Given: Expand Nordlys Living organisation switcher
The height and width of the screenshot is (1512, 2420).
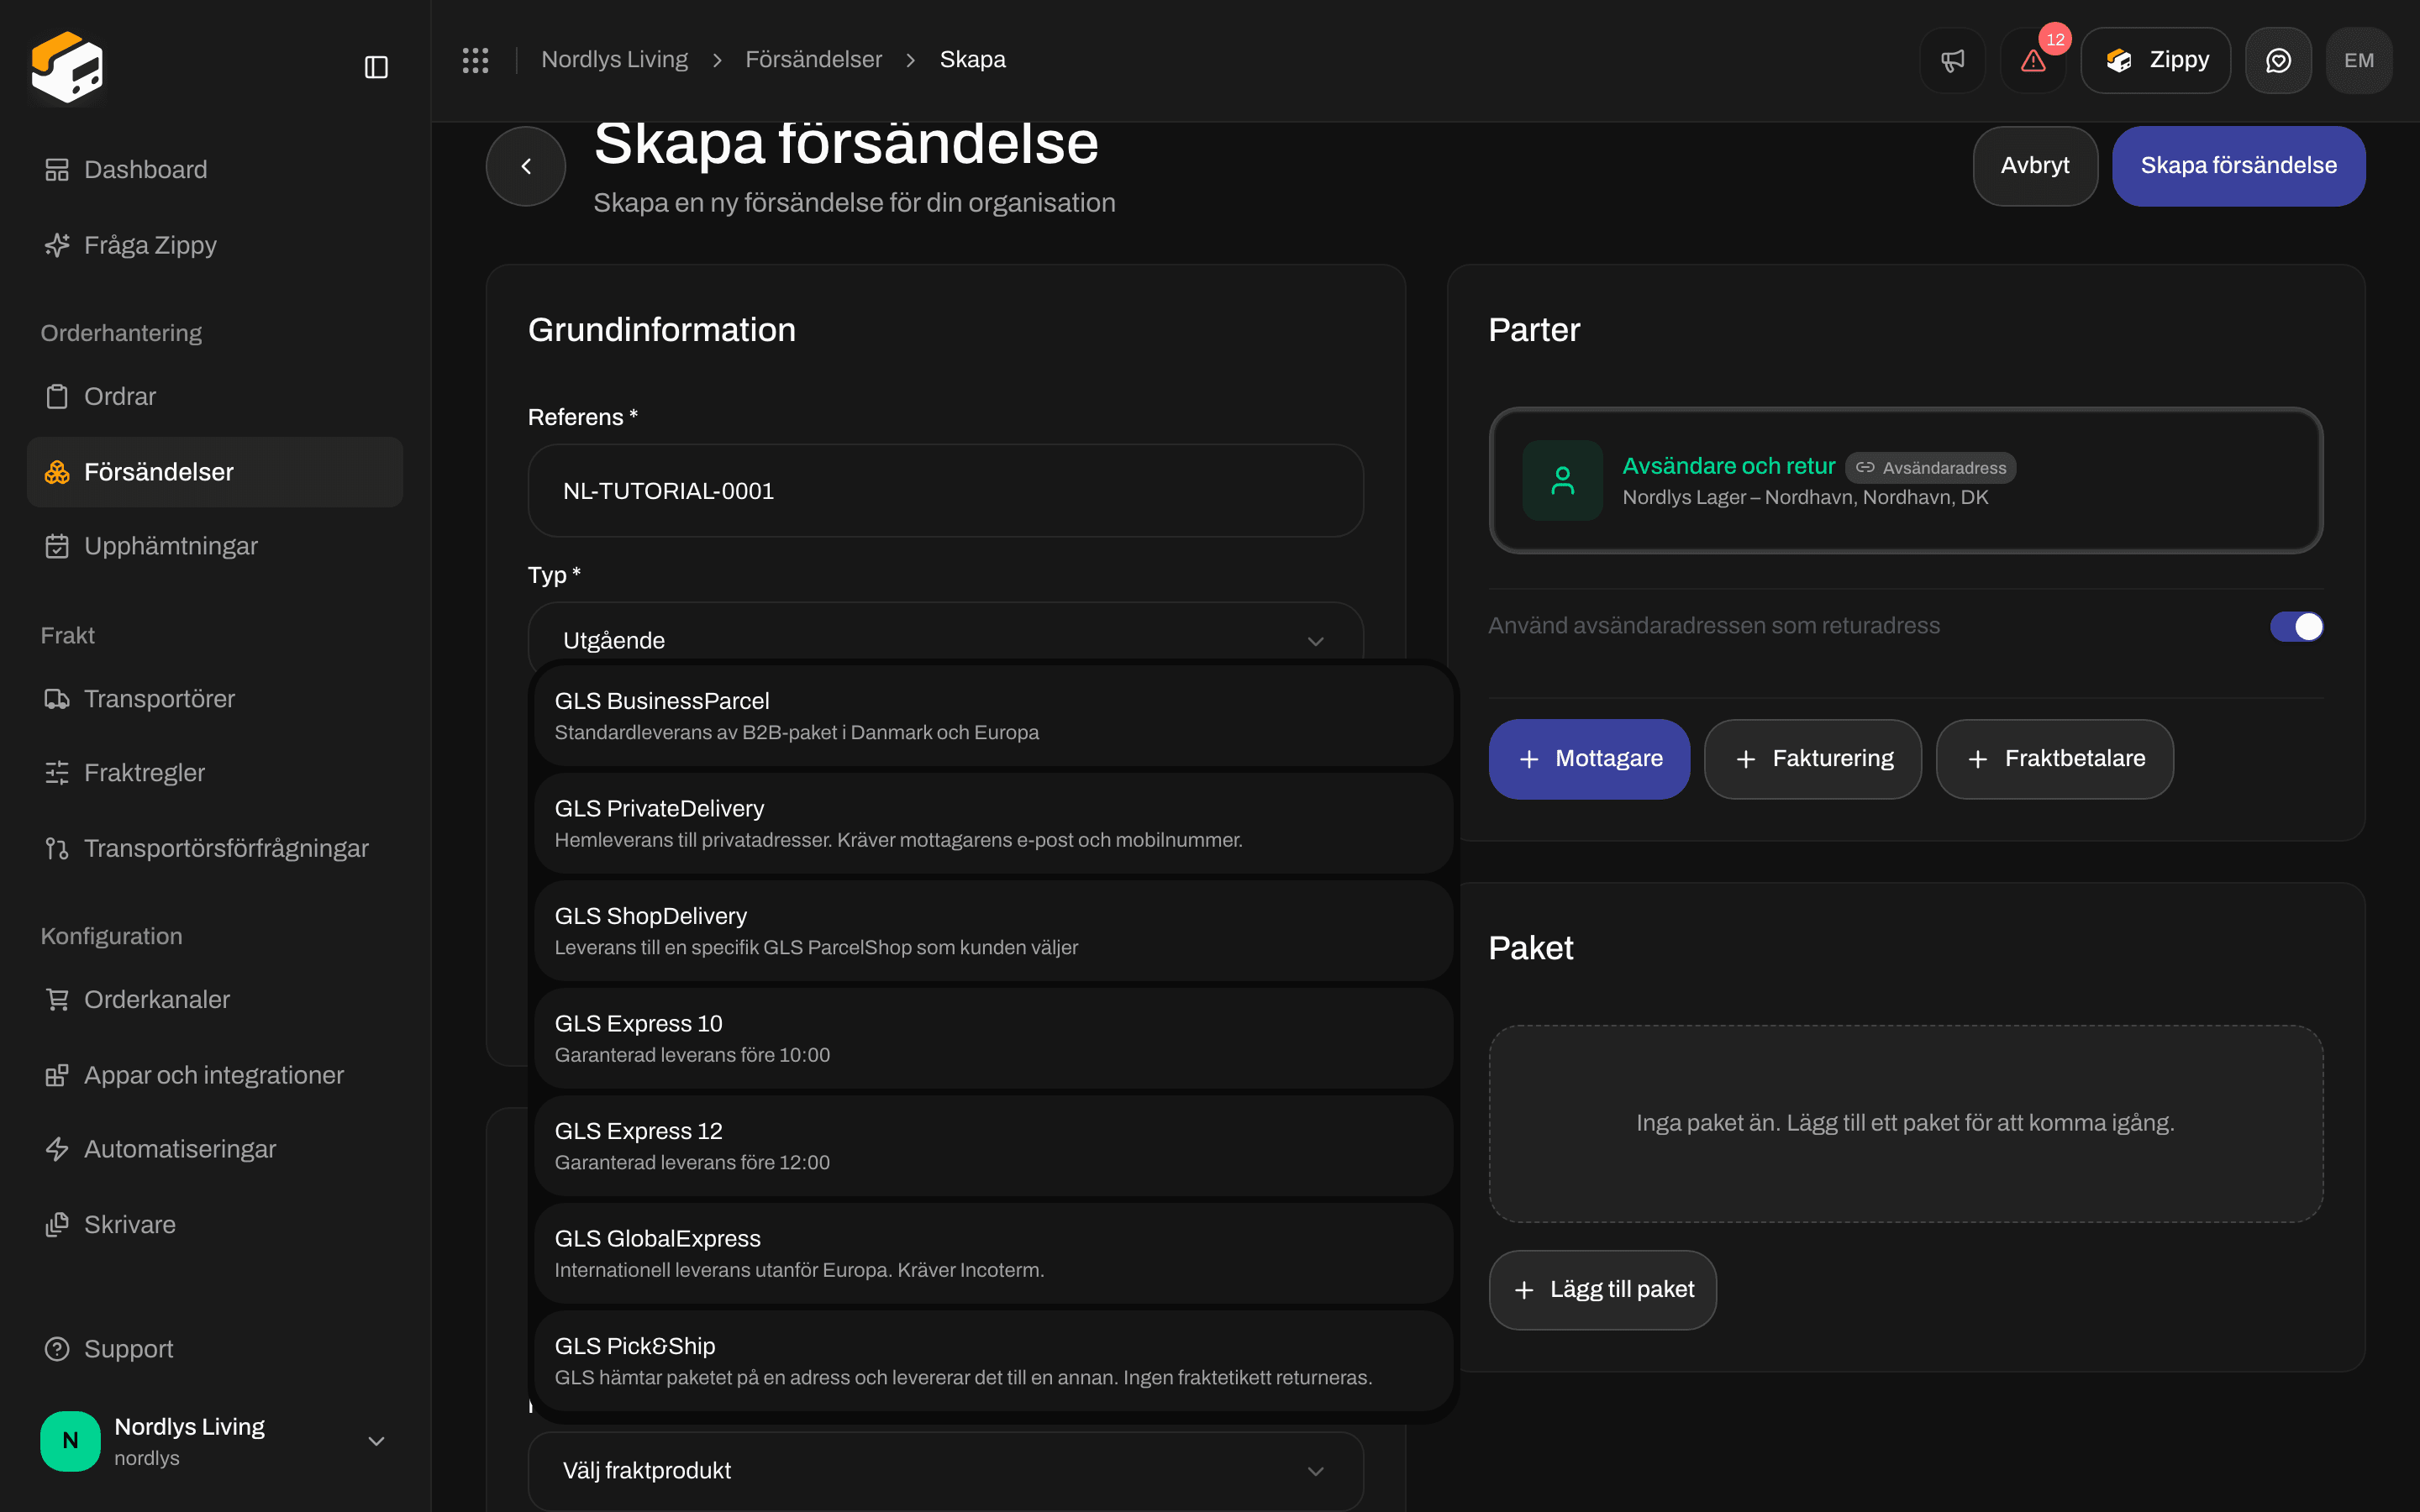Looking at the screenshot, I should click(215, 1441).
